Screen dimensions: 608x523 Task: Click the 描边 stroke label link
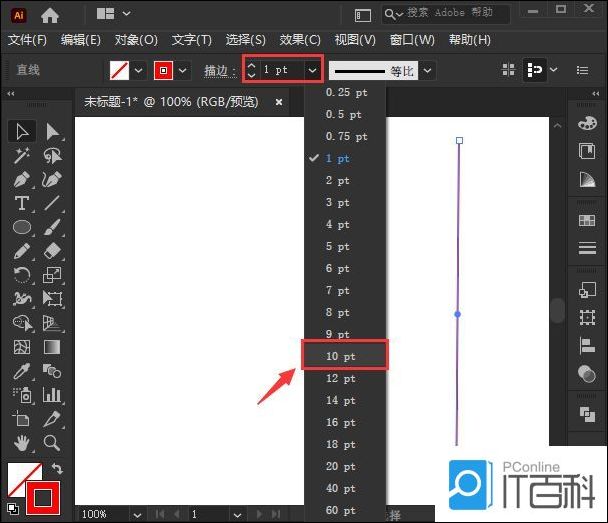[219, 71]
